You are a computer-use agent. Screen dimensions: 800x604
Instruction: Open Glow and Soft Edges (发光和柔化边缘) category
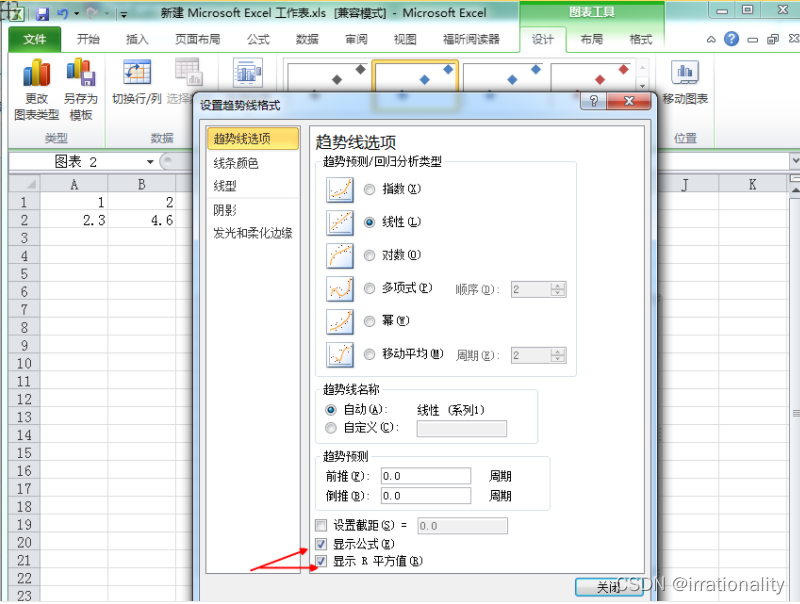(x=253, y=233)
